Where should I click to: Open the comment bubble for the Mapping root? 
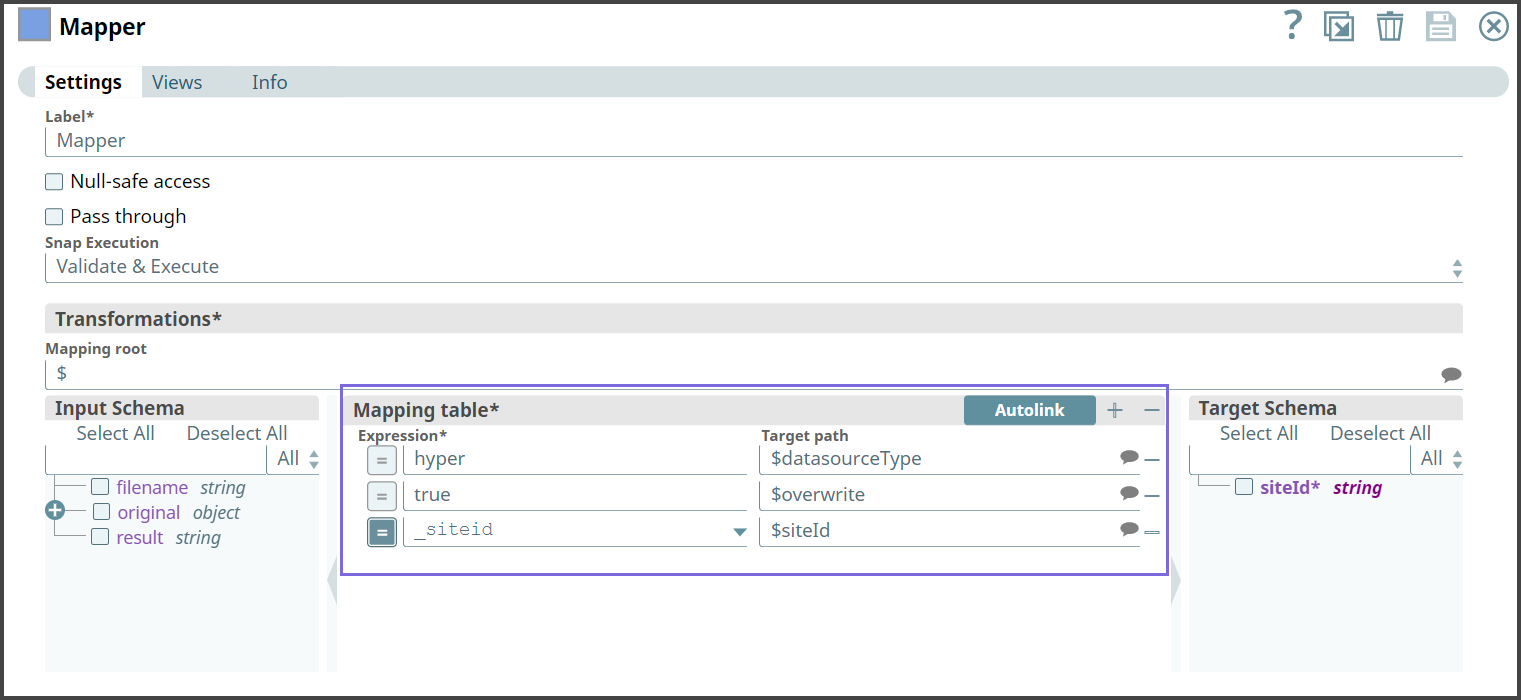(1452, 373)
